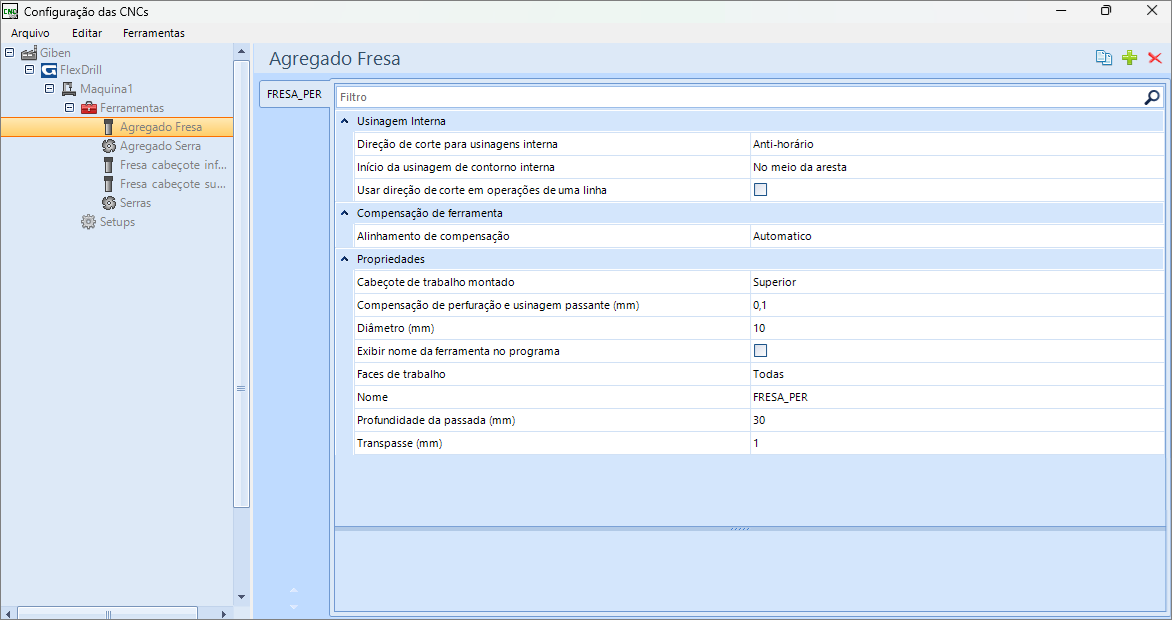
Task: Click the red X delete icon
Action: click(x=1154, y=58)
